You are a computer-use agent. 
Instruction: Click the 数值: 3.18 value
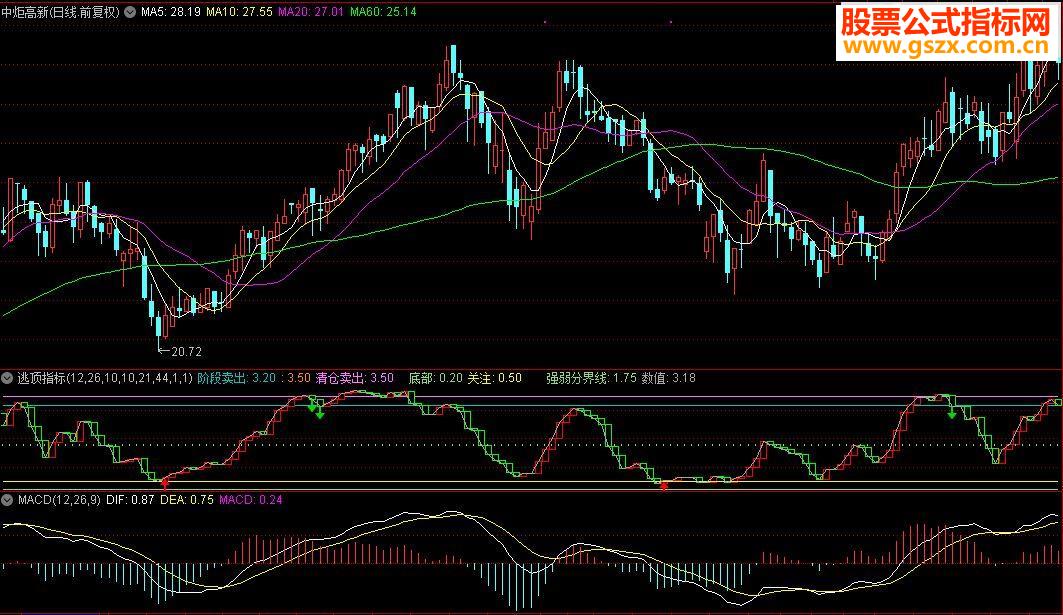point(668,378)
